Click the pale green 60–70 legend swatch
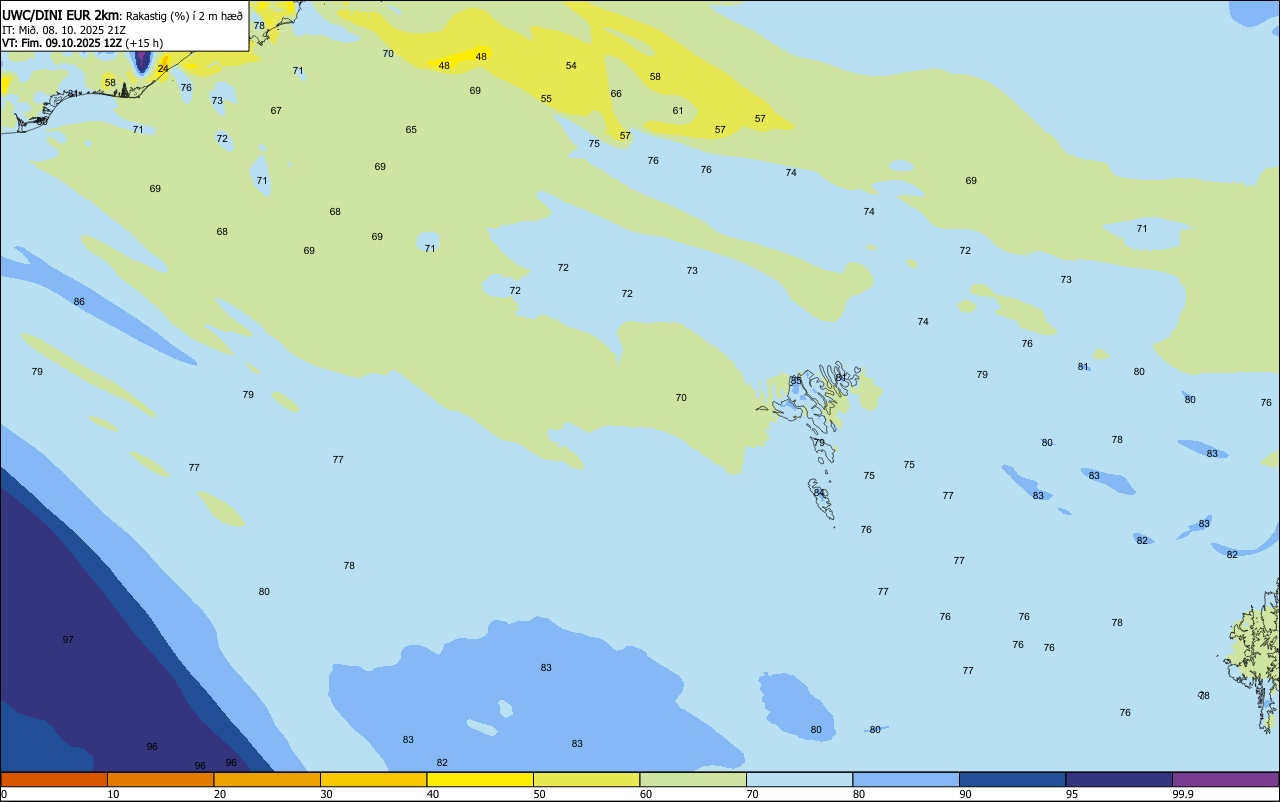1280x802 pixels. [x=693, y=779]
